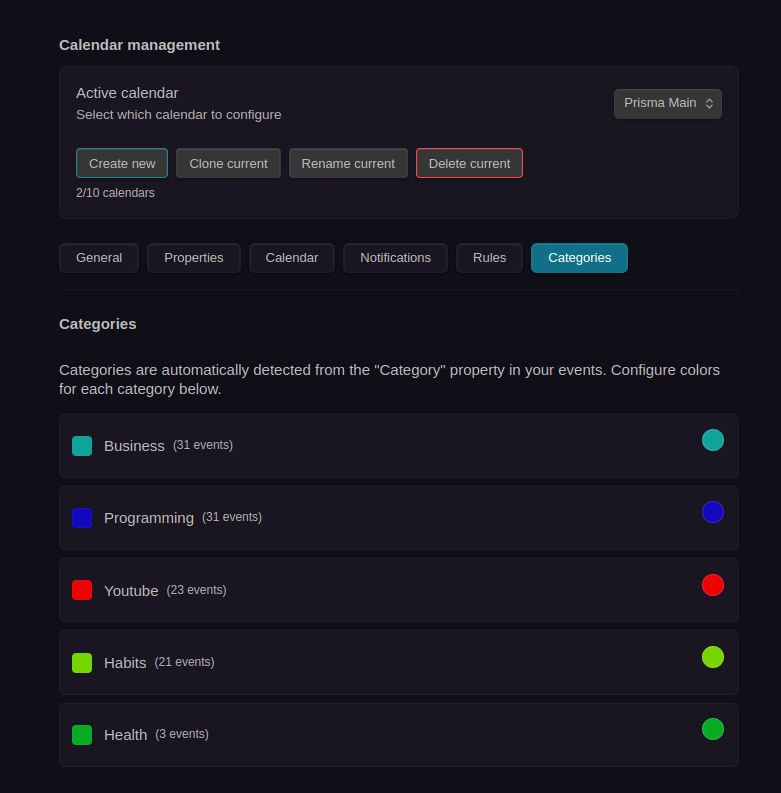Click the "(21 events)" count for Habits

[184, 662]
